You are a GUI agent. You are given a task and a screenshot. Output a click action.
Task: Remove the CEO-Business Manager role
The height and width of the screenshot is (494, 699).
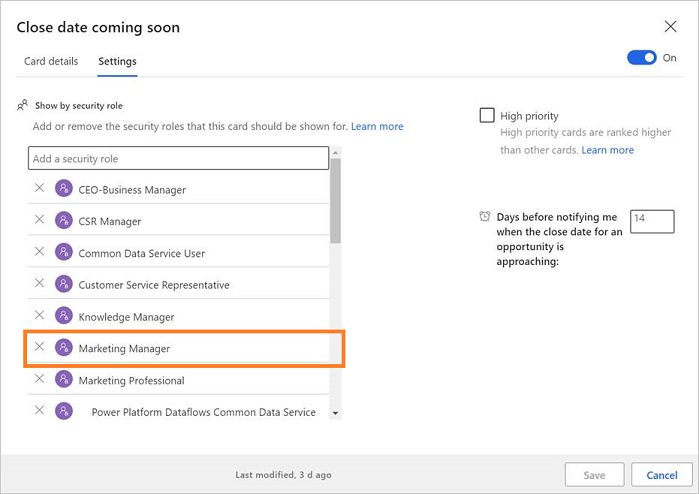40,188
